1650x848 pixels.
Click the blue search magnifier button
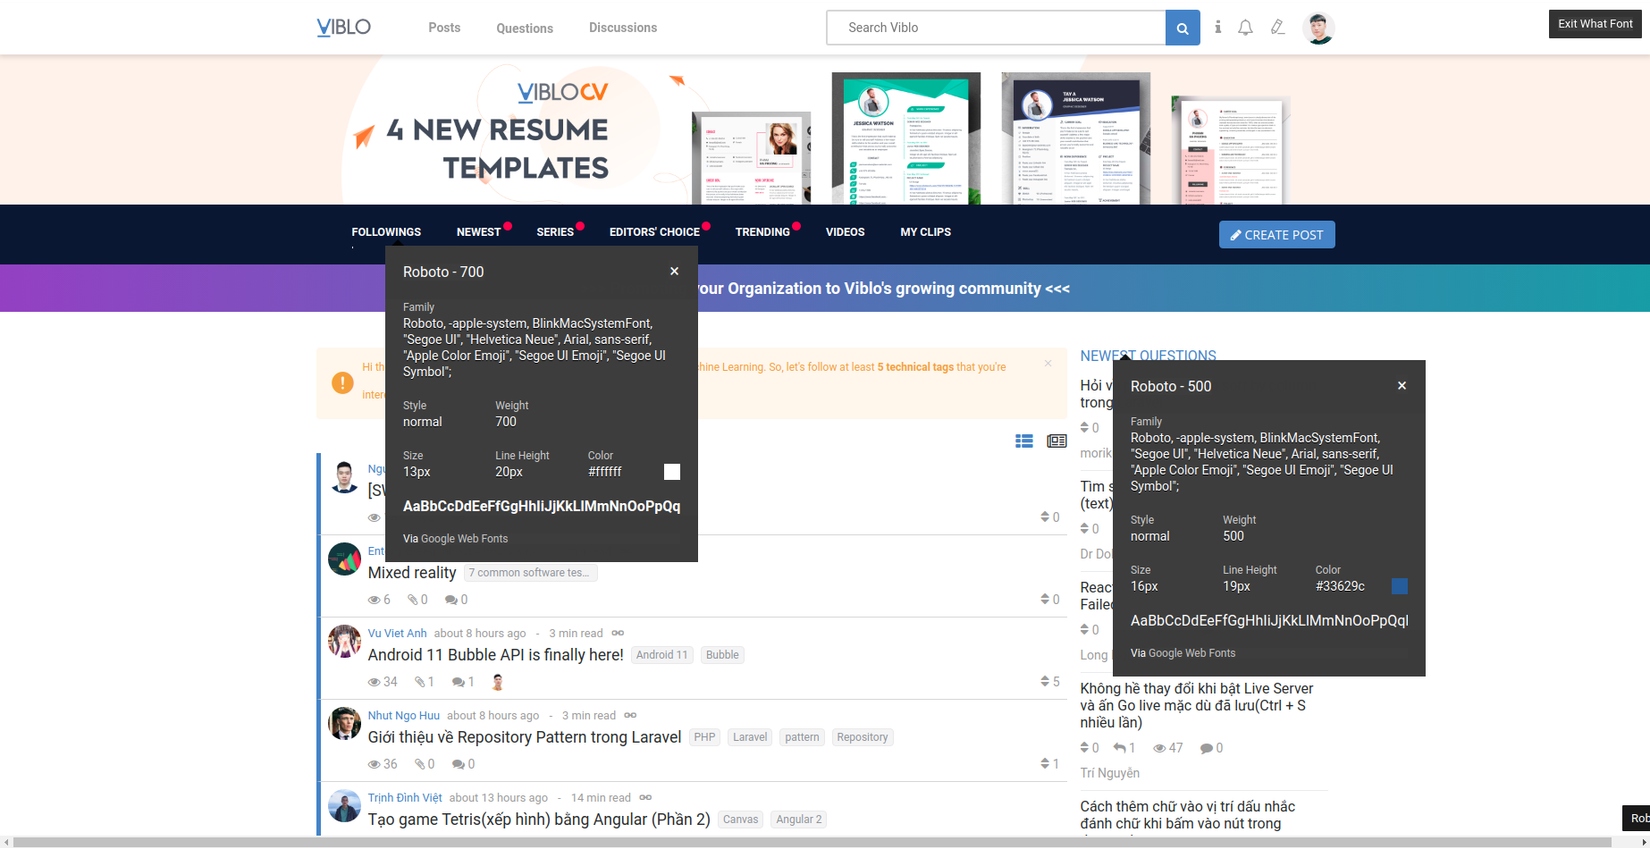1182,28
